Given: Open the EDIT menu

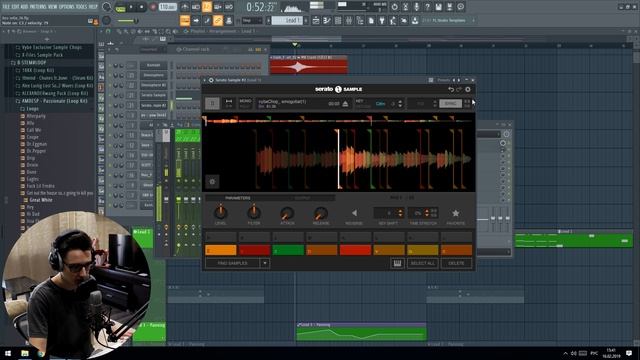Looking at the screenshot, I should 16,7.
